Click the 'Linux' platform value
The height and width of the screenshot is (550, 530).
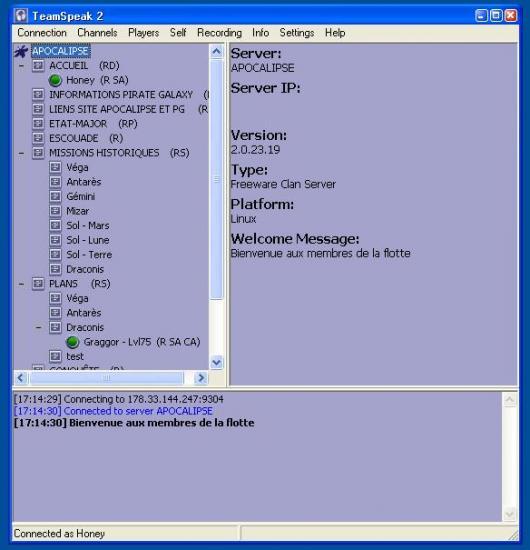coord(243,219)
